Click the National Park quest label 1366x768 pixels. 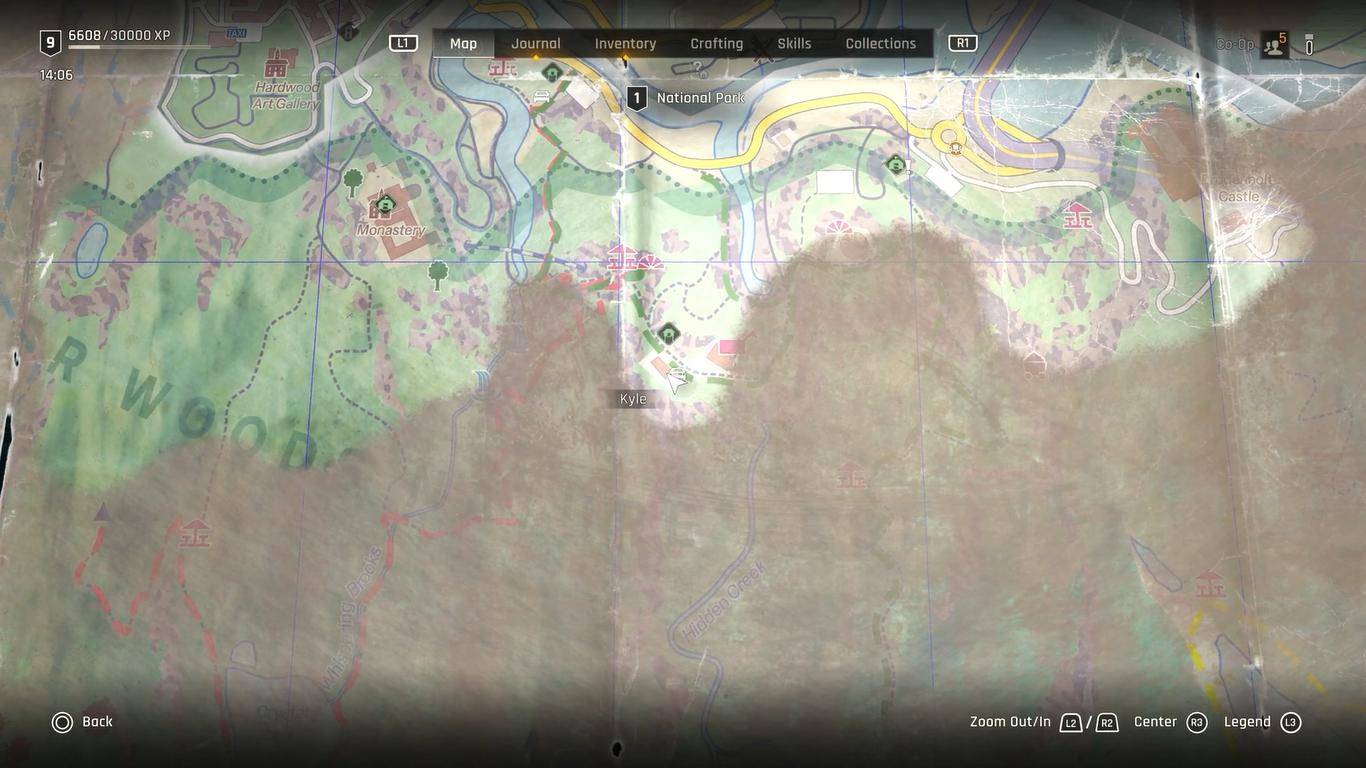point(701,98)
